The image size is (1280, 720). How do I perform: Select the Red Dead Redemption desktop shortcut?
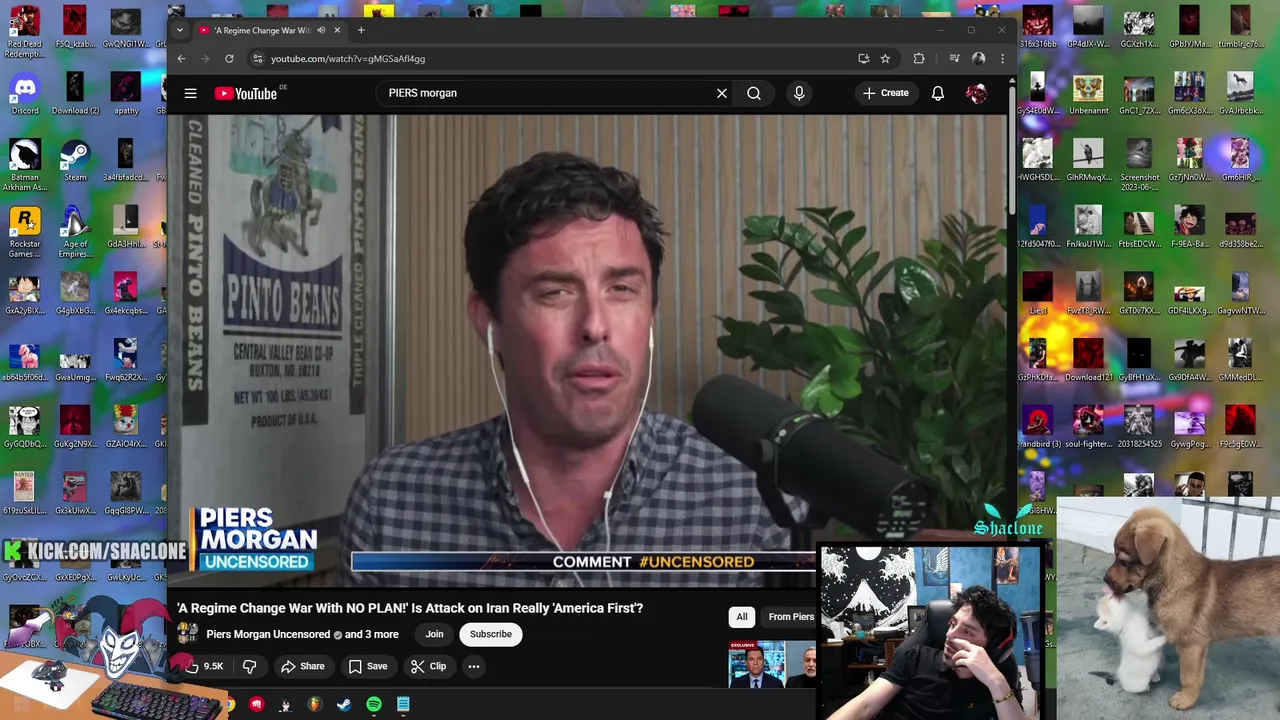(x=25, y=30)
